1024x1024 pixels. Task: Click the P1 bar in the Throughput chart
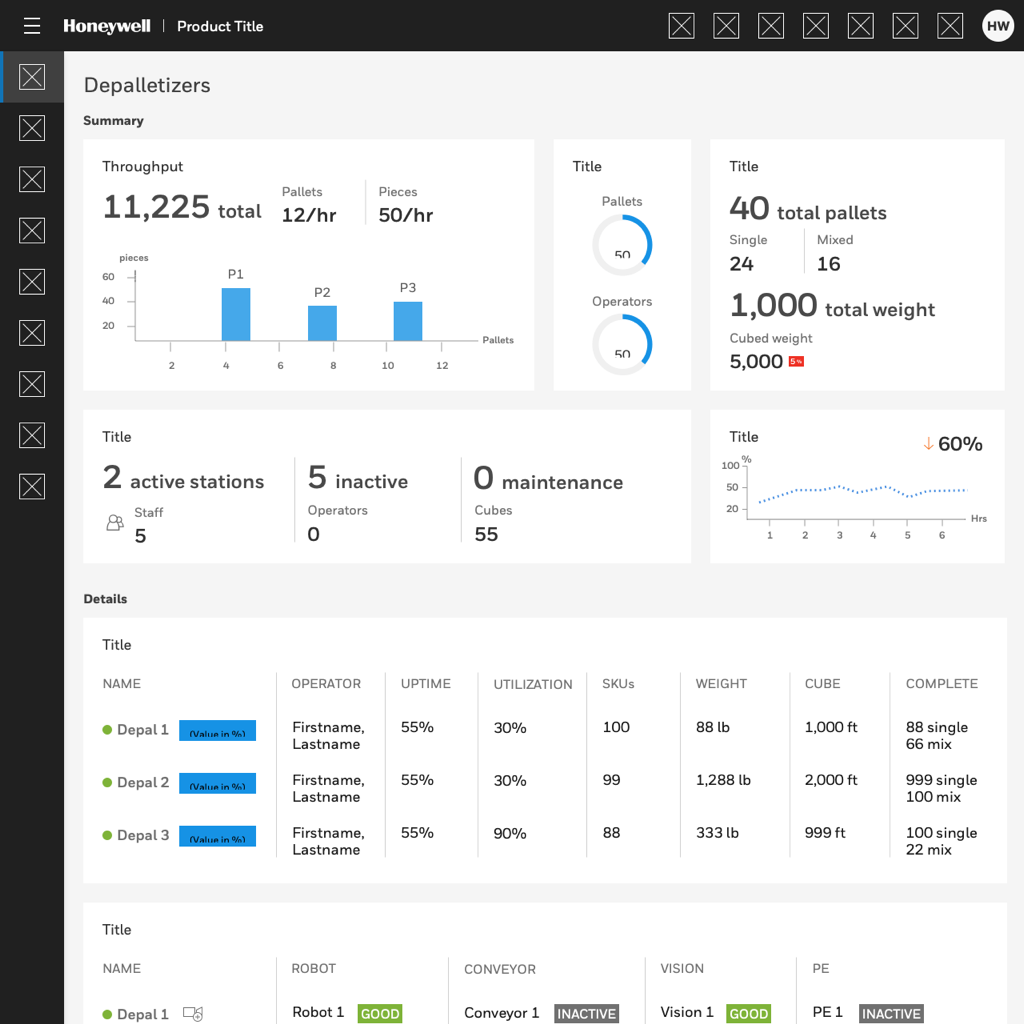(x=236, y=314)
